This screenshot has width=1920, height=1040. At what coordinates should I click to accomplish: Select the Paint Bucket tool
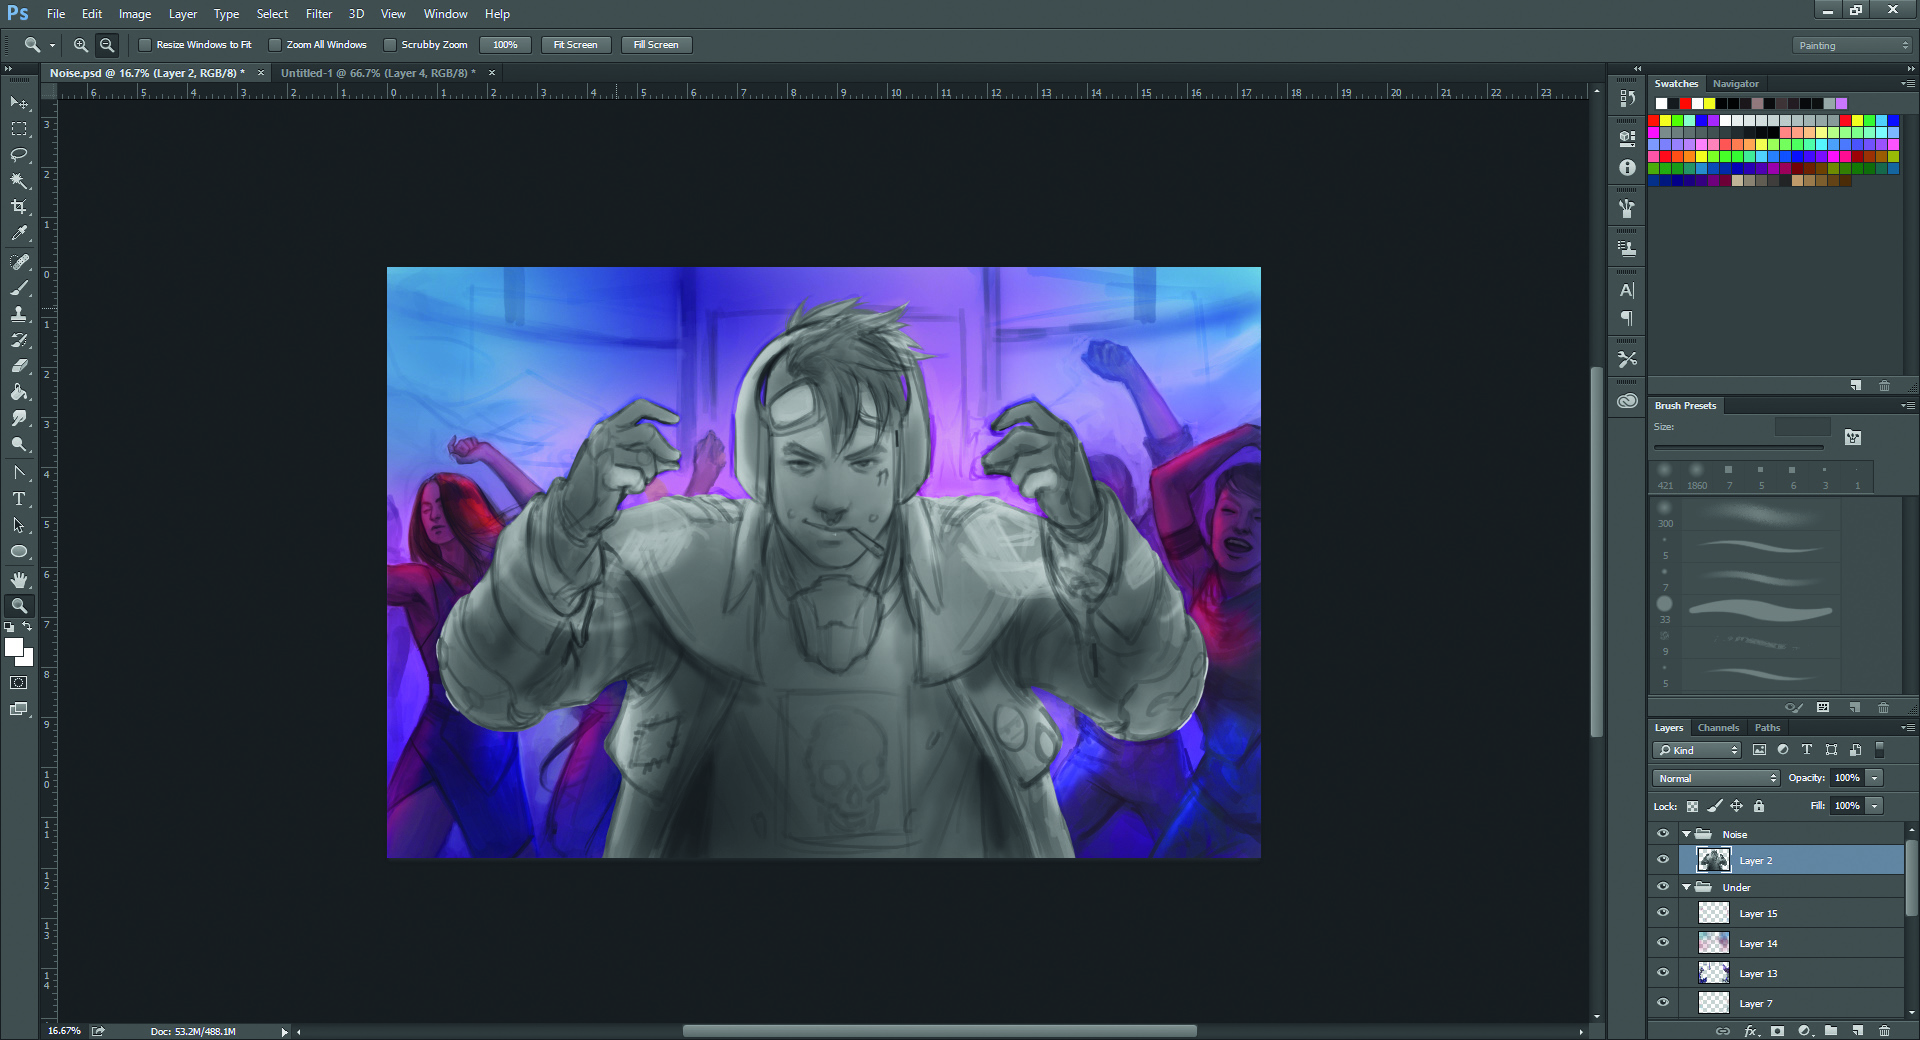tap(19, 392)
